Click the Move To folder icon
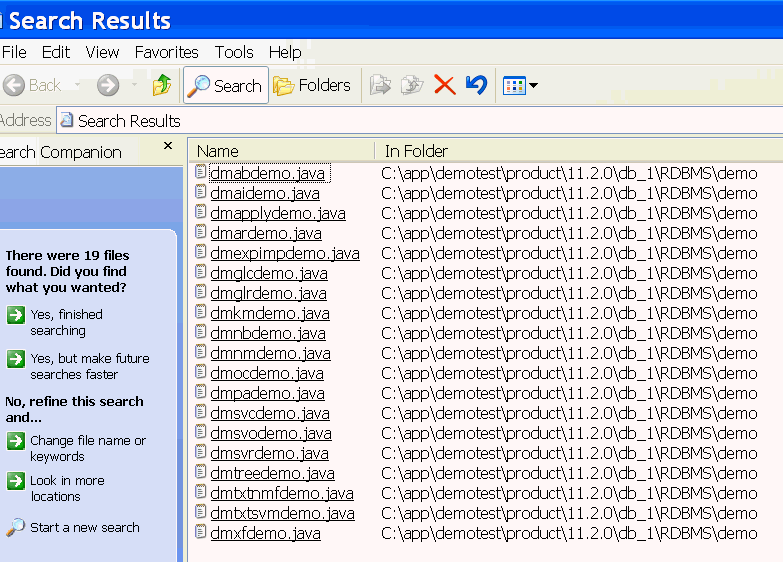 [380, 86]
